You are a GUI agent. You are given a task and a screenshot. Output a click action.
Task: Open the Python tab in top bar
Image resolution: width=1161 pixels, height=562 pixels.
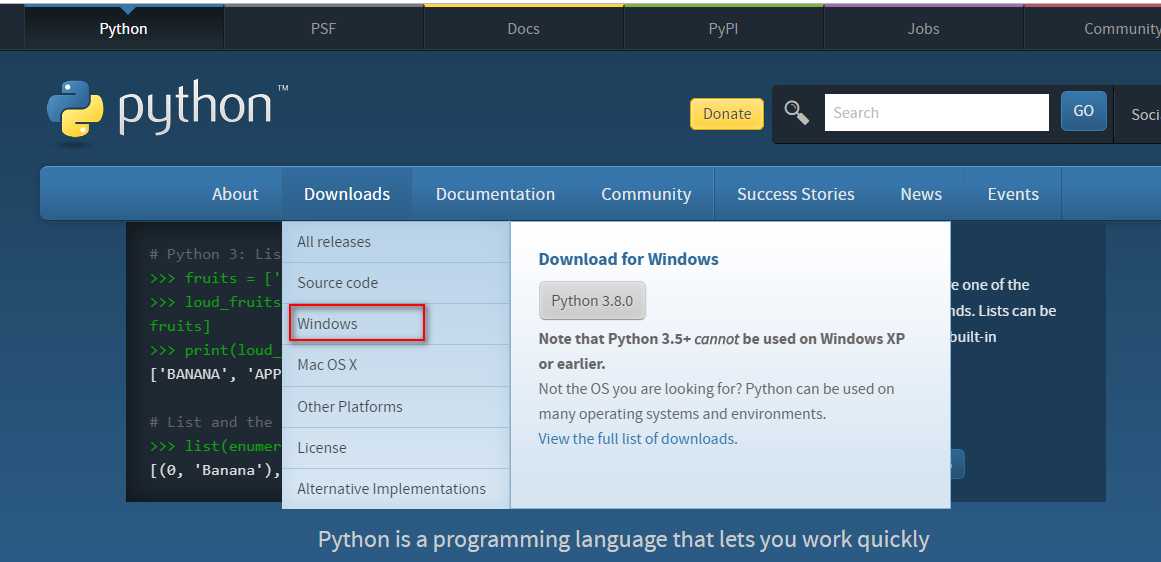point(124,29)
